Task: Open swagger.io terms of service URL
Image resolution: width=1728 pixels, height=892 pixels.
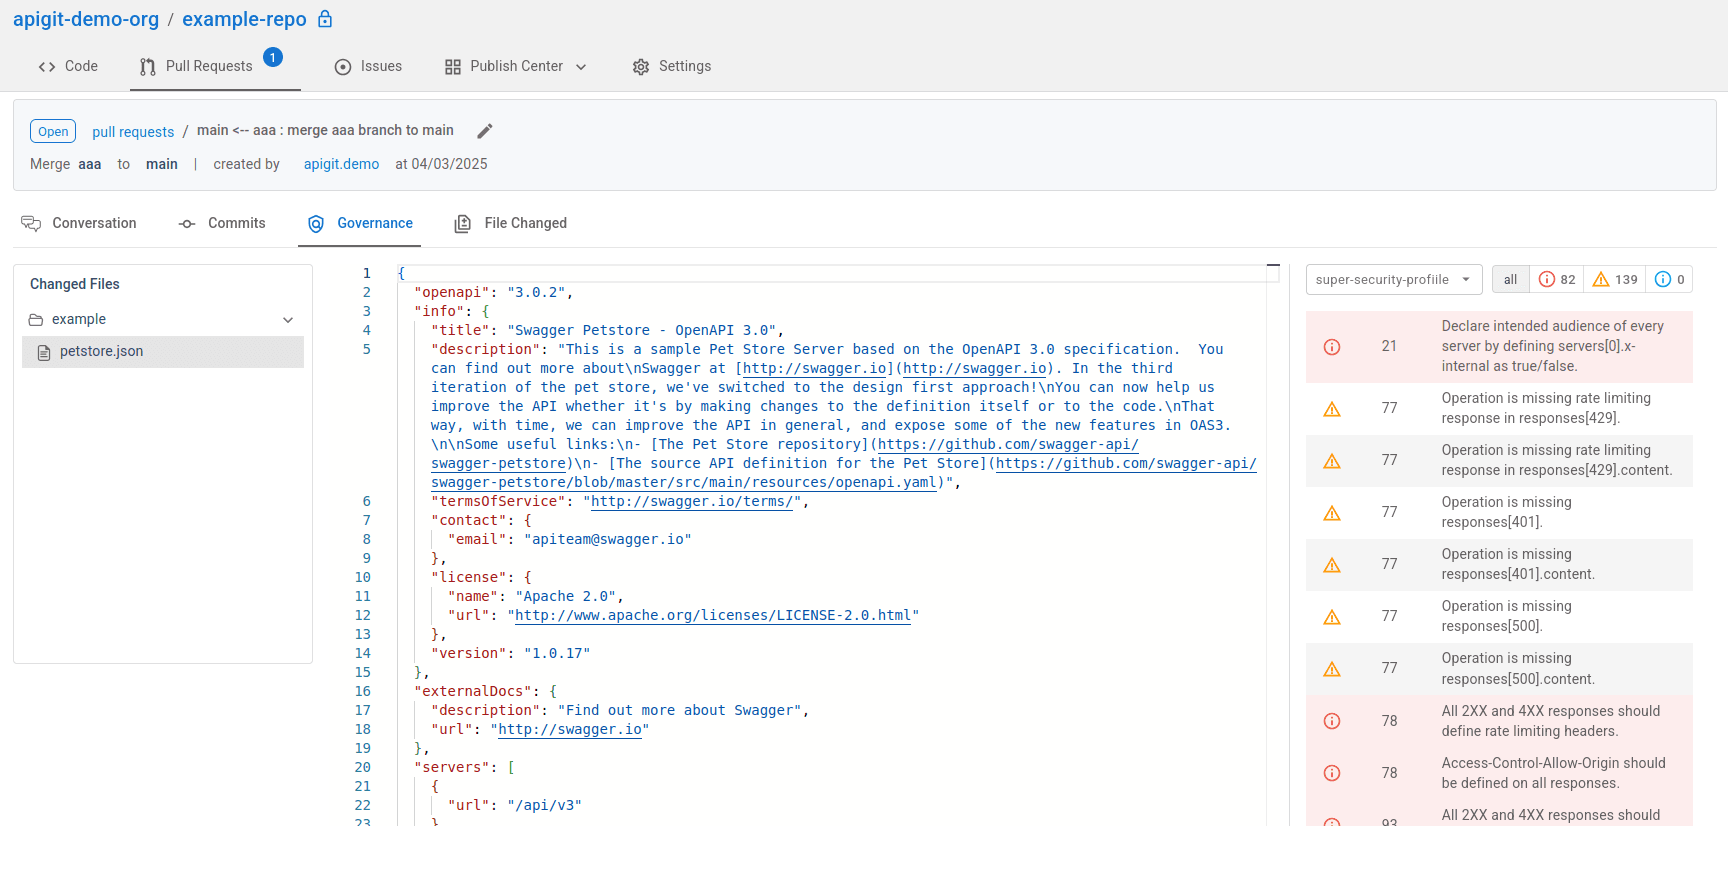Action: tap(692, 501)
